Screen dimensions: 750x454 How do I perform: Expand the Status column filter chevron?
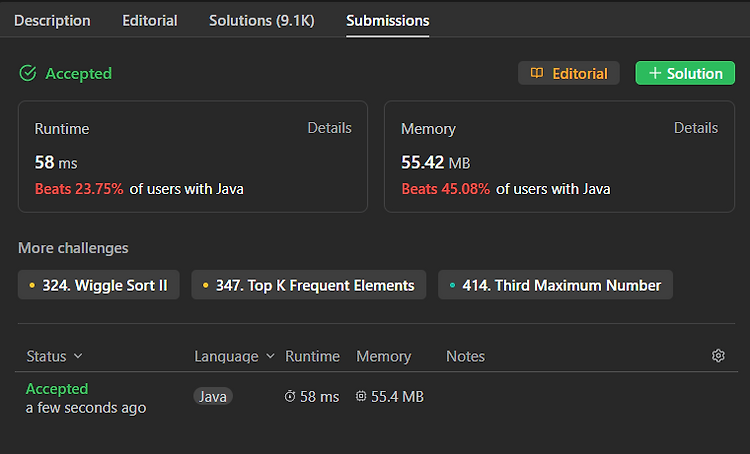tap(78, 356)
